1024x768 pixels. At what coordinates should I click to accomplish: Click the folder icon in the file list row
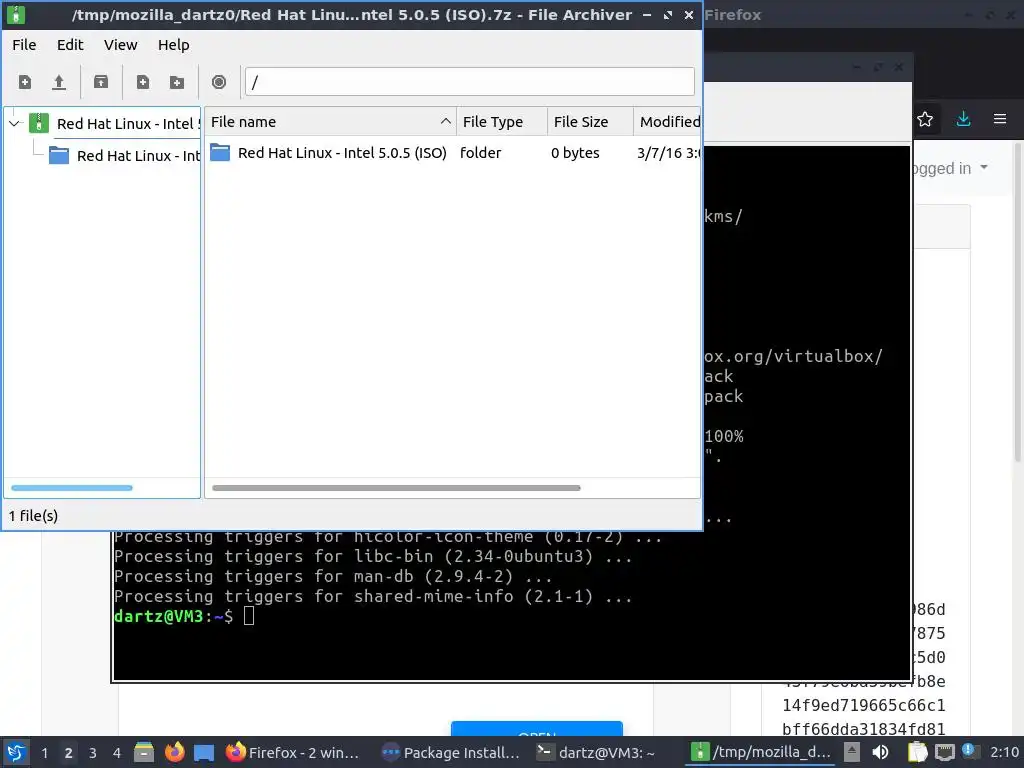(220, 153)
